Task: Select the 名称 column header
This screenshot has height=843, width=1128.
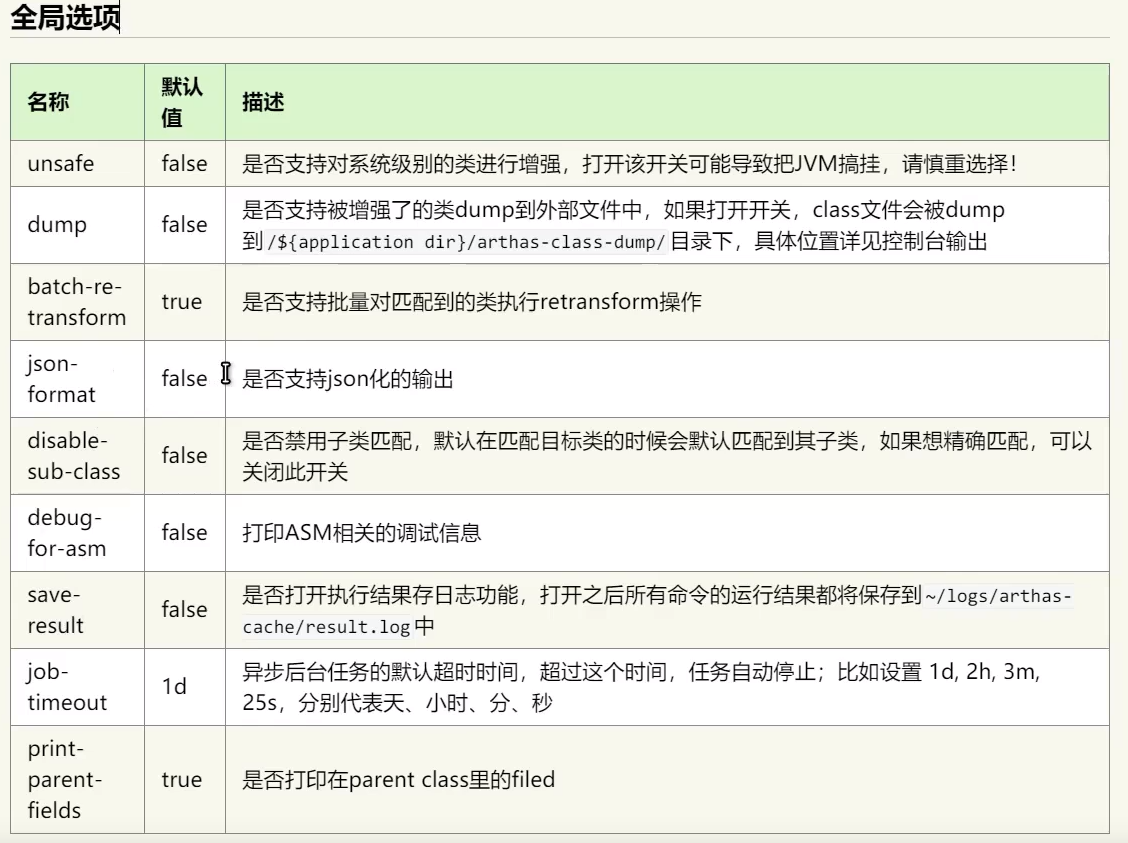Action: click(x=48, y=102)
